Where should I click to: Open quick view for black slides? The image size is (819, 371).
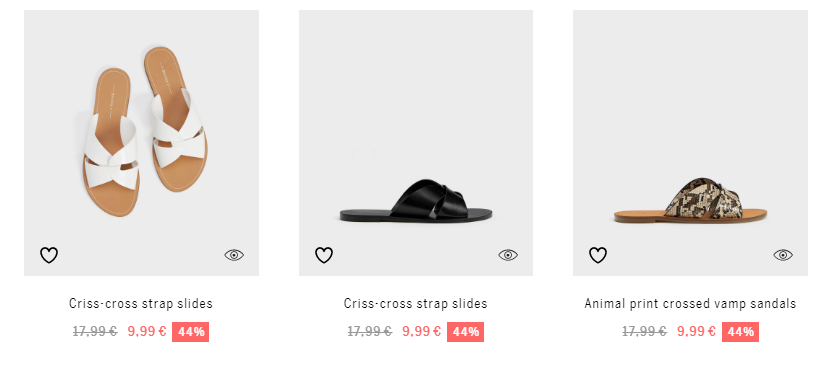pyautogui.click(x=508, y=255)
